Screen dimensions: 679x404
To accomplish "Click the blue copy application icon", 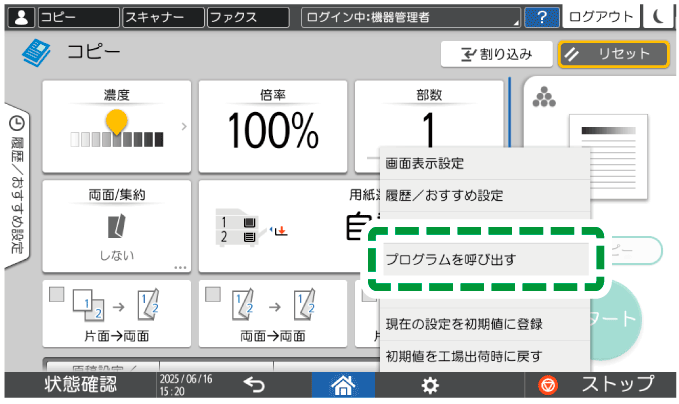I will click(36, 52).
